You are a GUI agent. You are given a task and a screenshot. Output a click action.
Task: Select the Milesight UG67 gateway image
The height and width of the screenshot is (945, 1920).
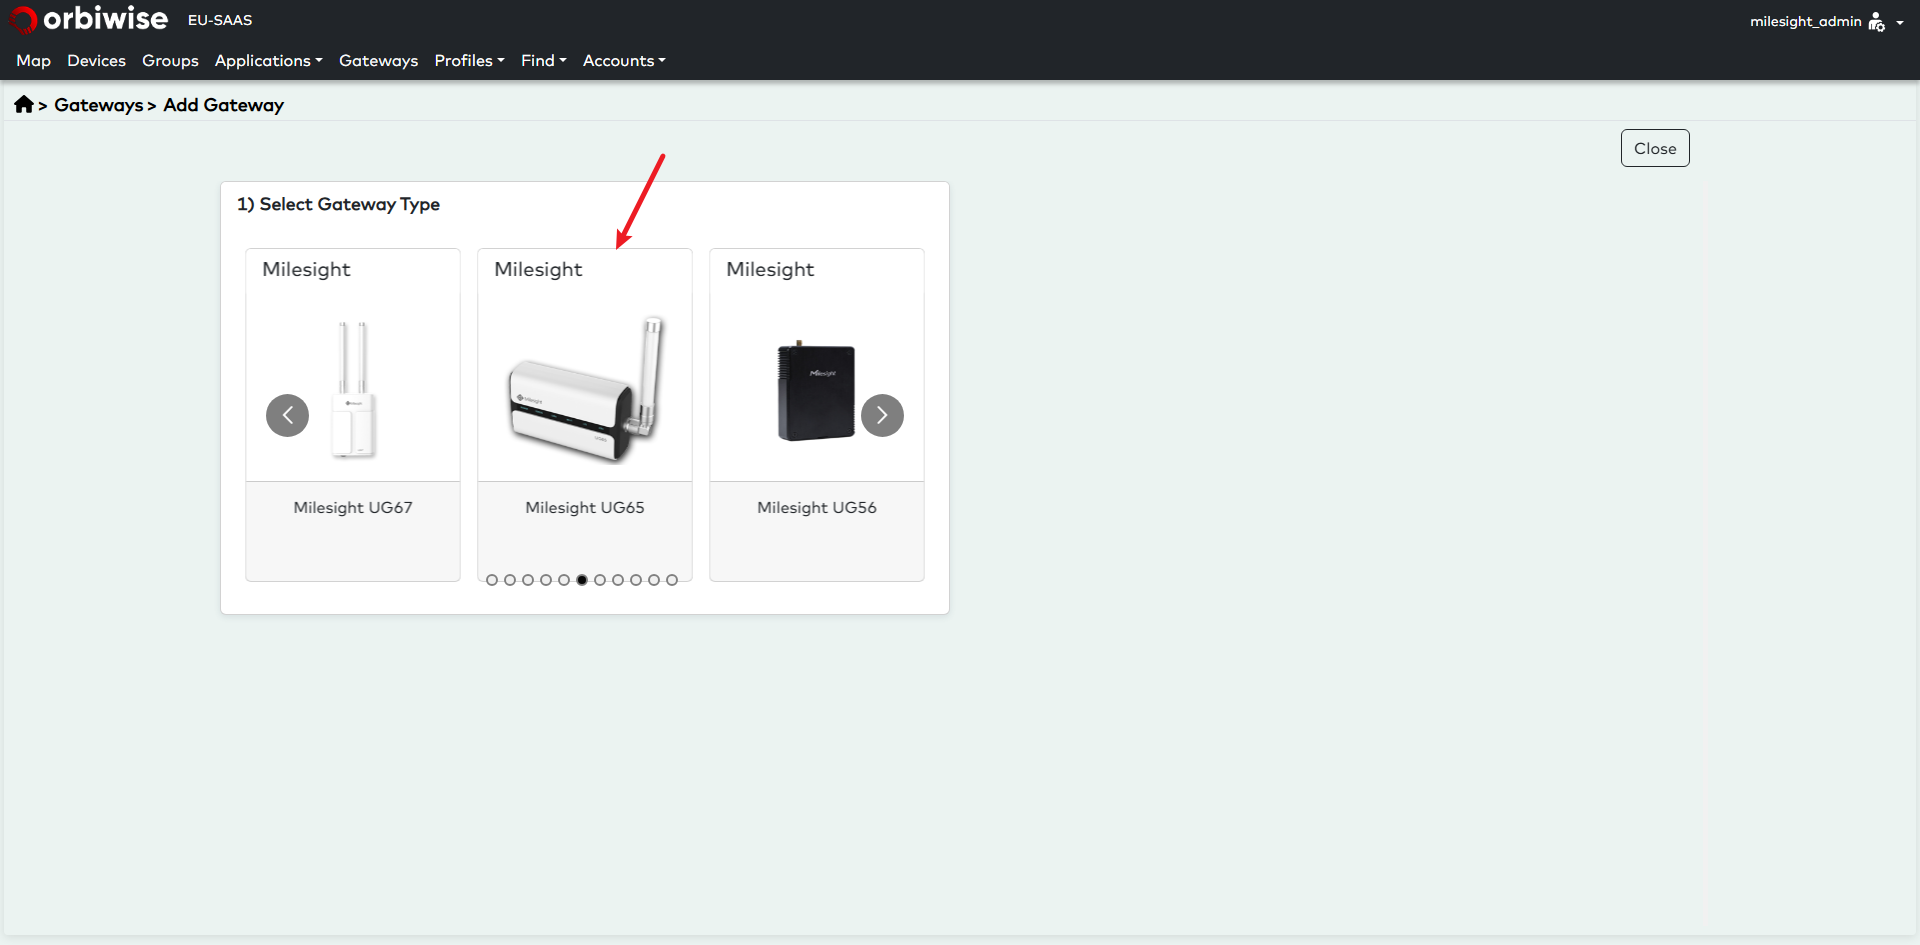point(353,389)
